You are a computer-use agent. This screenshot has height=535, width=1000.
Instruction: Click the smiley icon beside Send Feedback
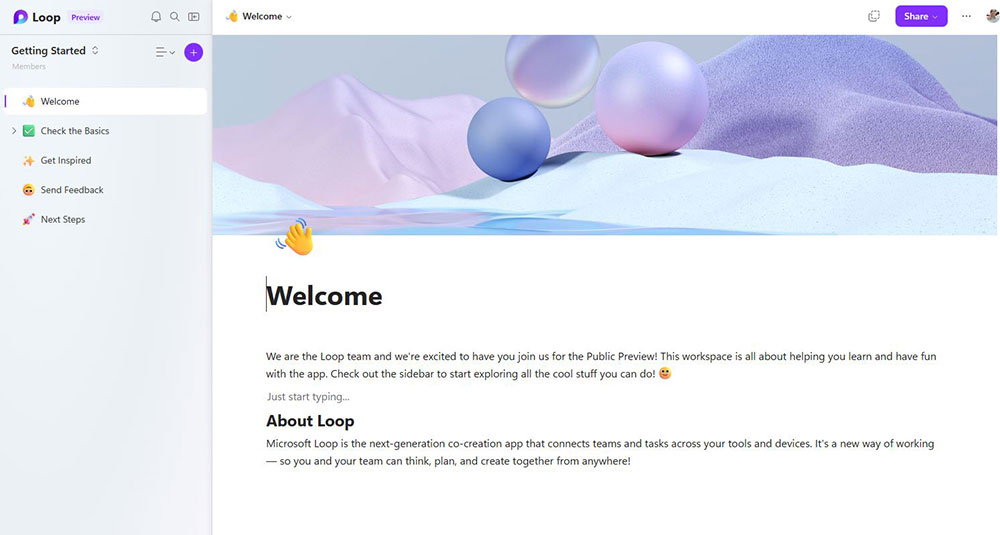click(29, 190)
